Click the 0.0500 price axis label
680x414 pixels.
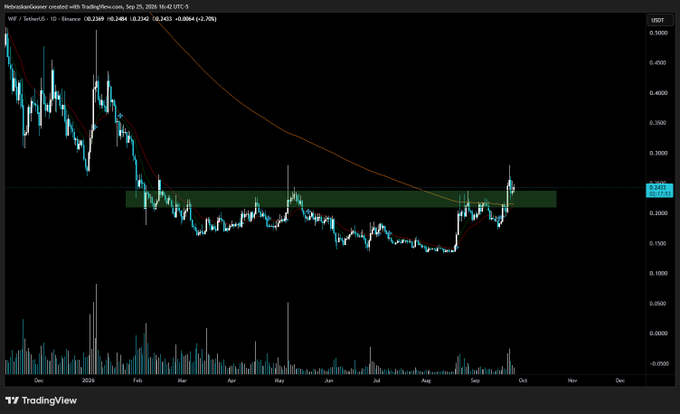tap(658, 303)
